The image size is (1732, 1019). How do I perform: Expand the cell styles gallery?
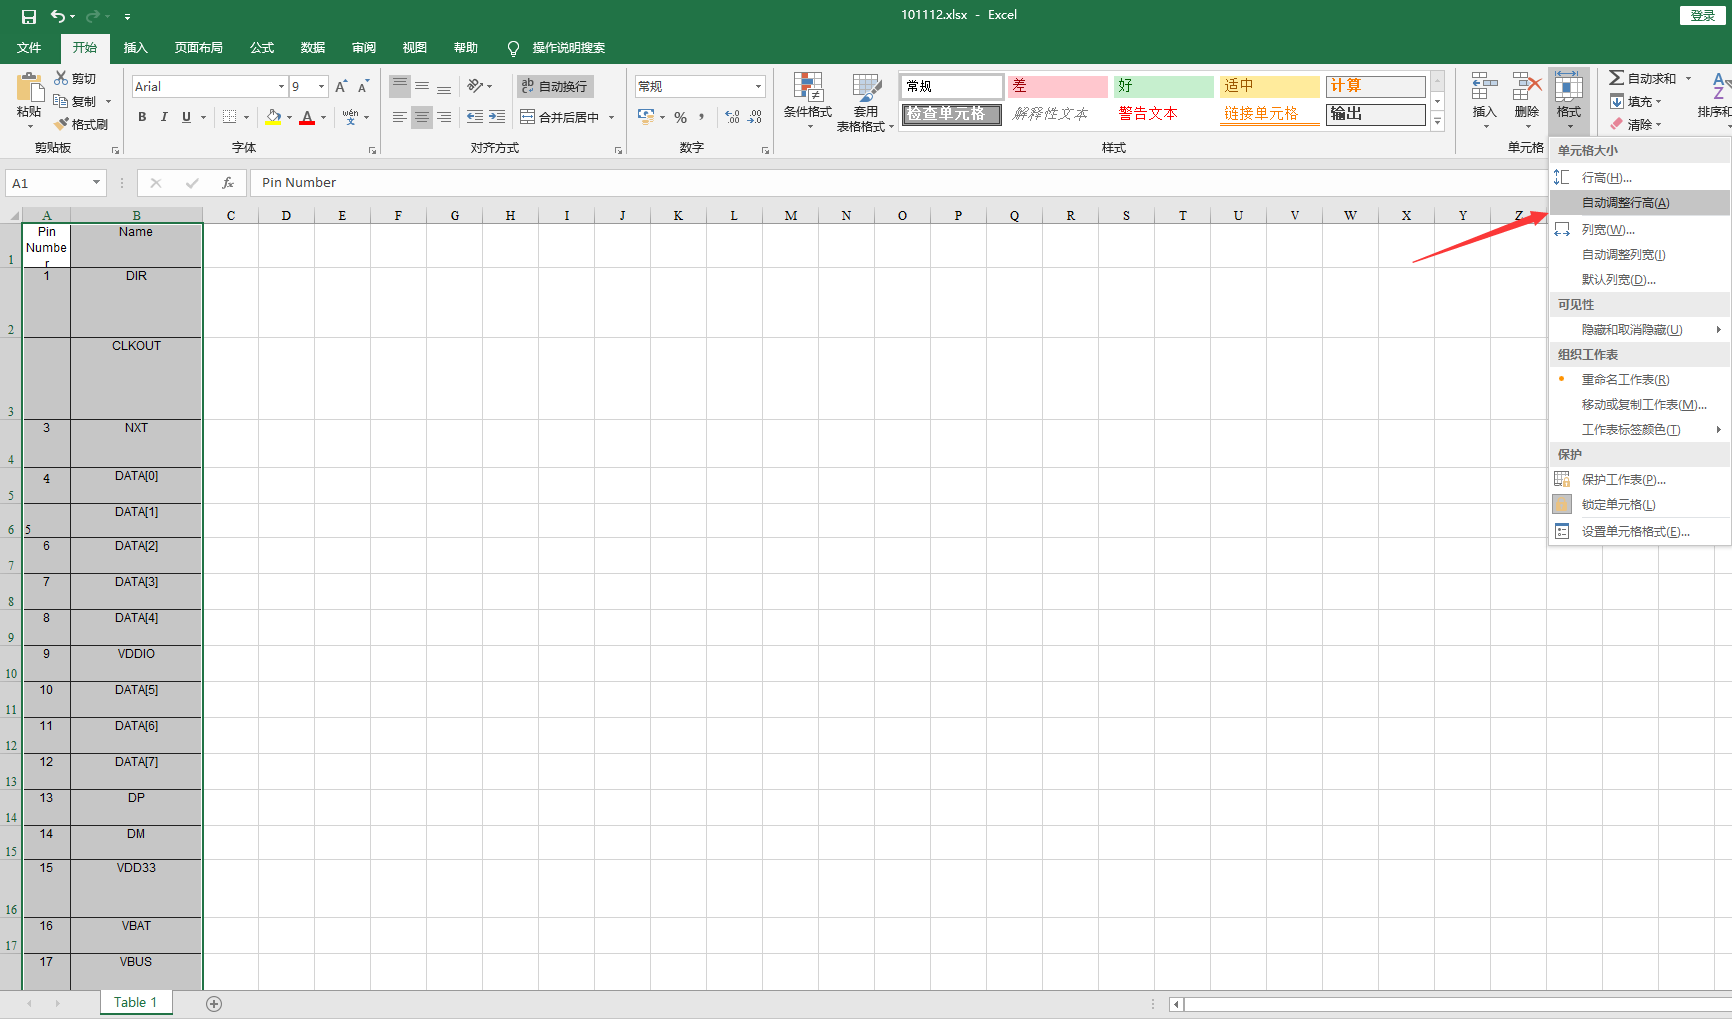point(1437,122)
